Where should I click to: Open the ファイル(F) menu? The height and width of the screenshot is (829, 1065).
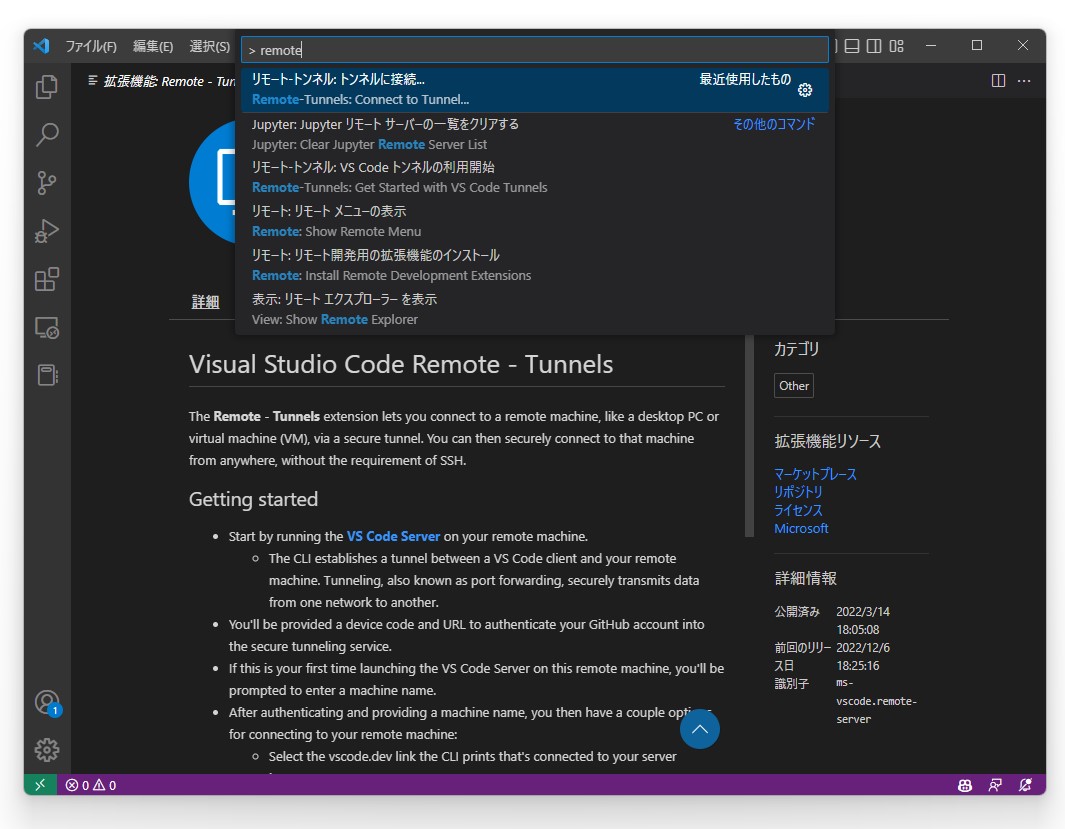click(91, 46)
